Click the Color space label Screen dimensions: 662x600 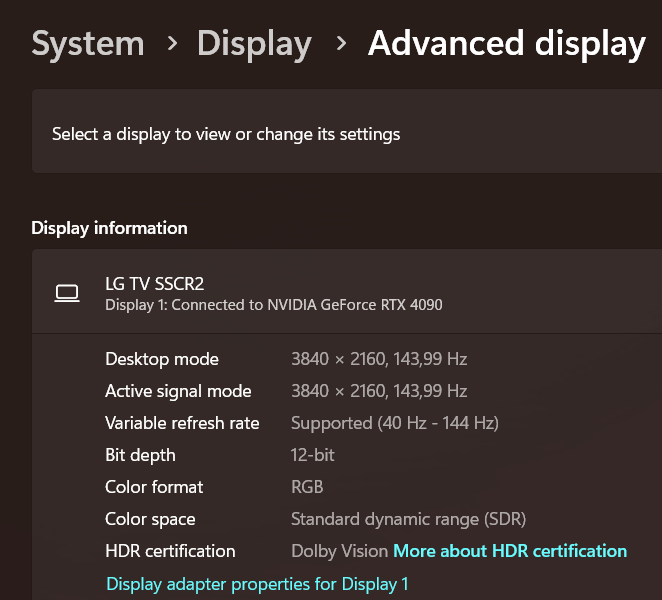150,519
